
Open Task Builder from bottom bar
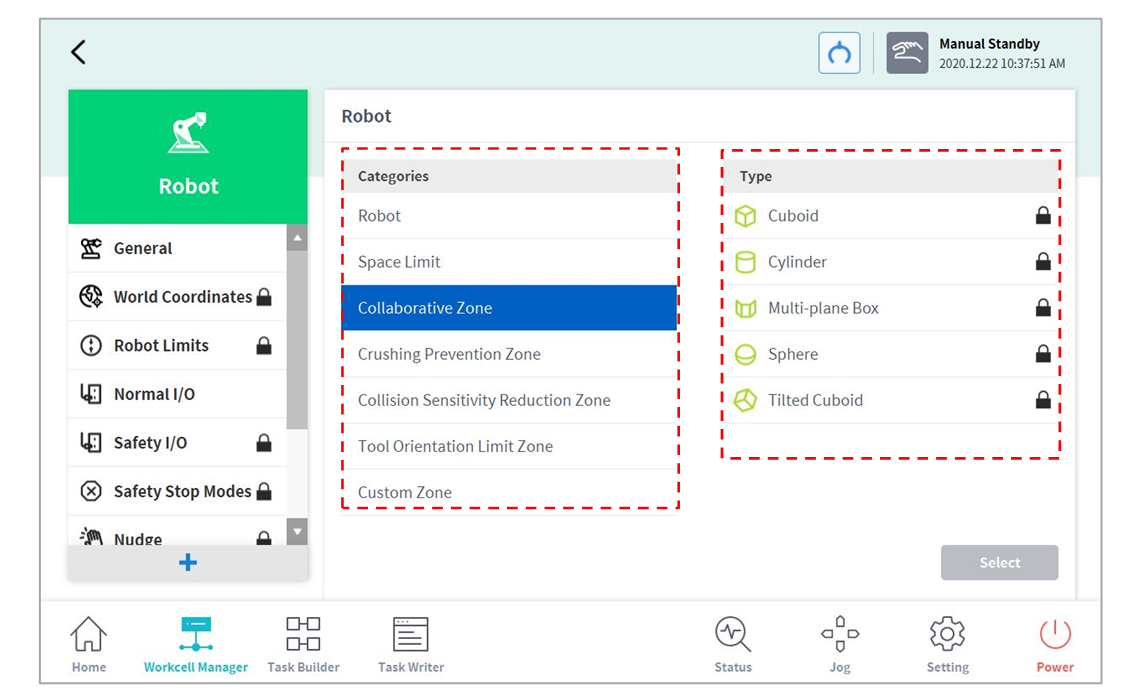[x=303, y=644]
